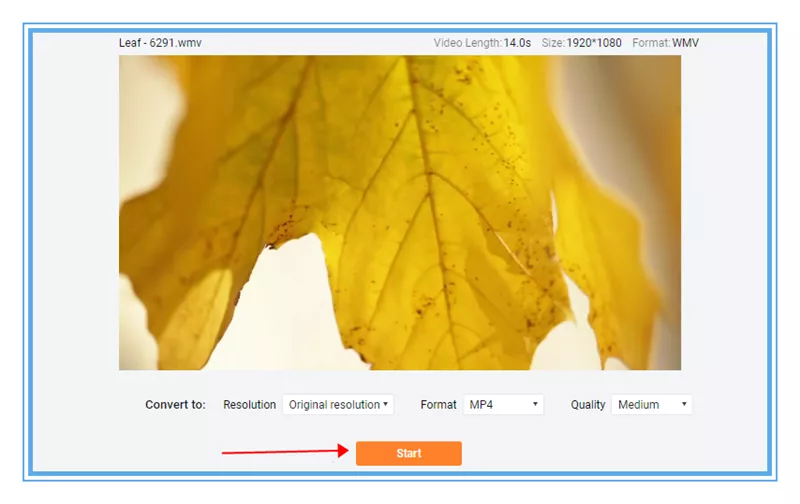Screen dimensions: 800x504
Task: Open the Resolution dropdown showing Original resolution
Action: click(338, 405)
